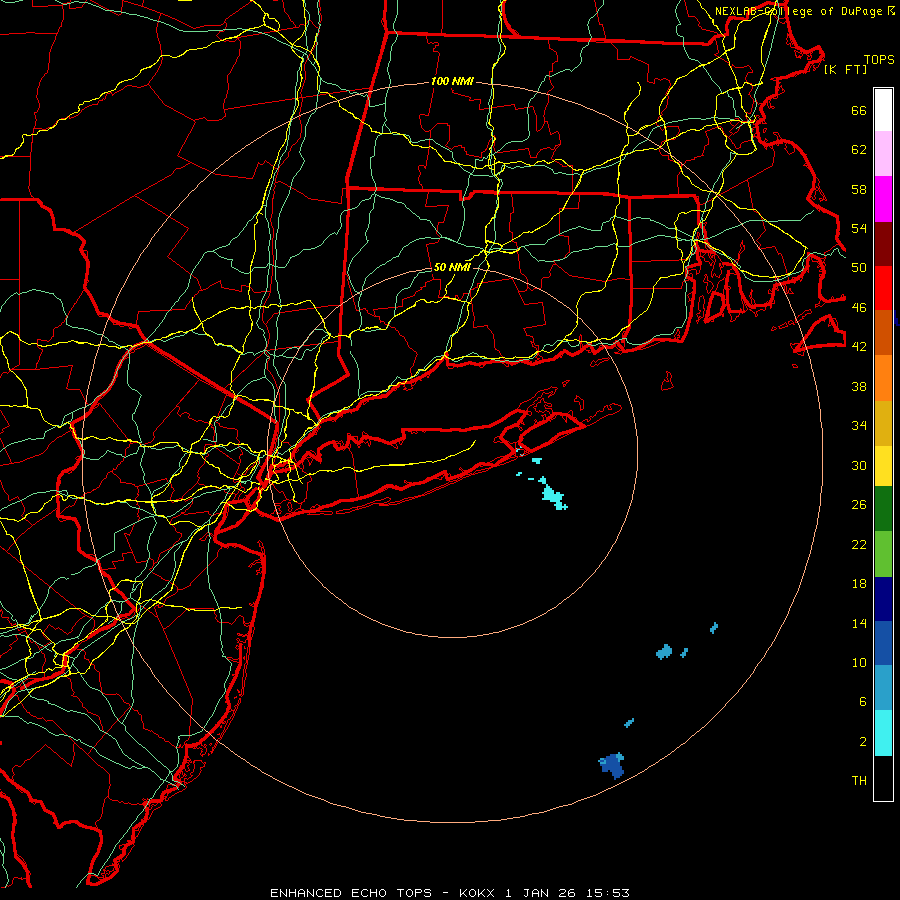The height and width of the screenshot is (900, 900).
Task: Pick the bright orange legend swatch
Action: point(883,378)
